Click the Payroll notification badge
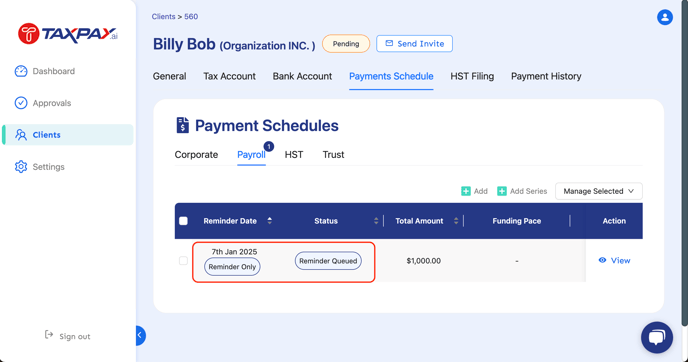This screenshot has width=688, height=362. pyautogui.click(x=269, y=147)
